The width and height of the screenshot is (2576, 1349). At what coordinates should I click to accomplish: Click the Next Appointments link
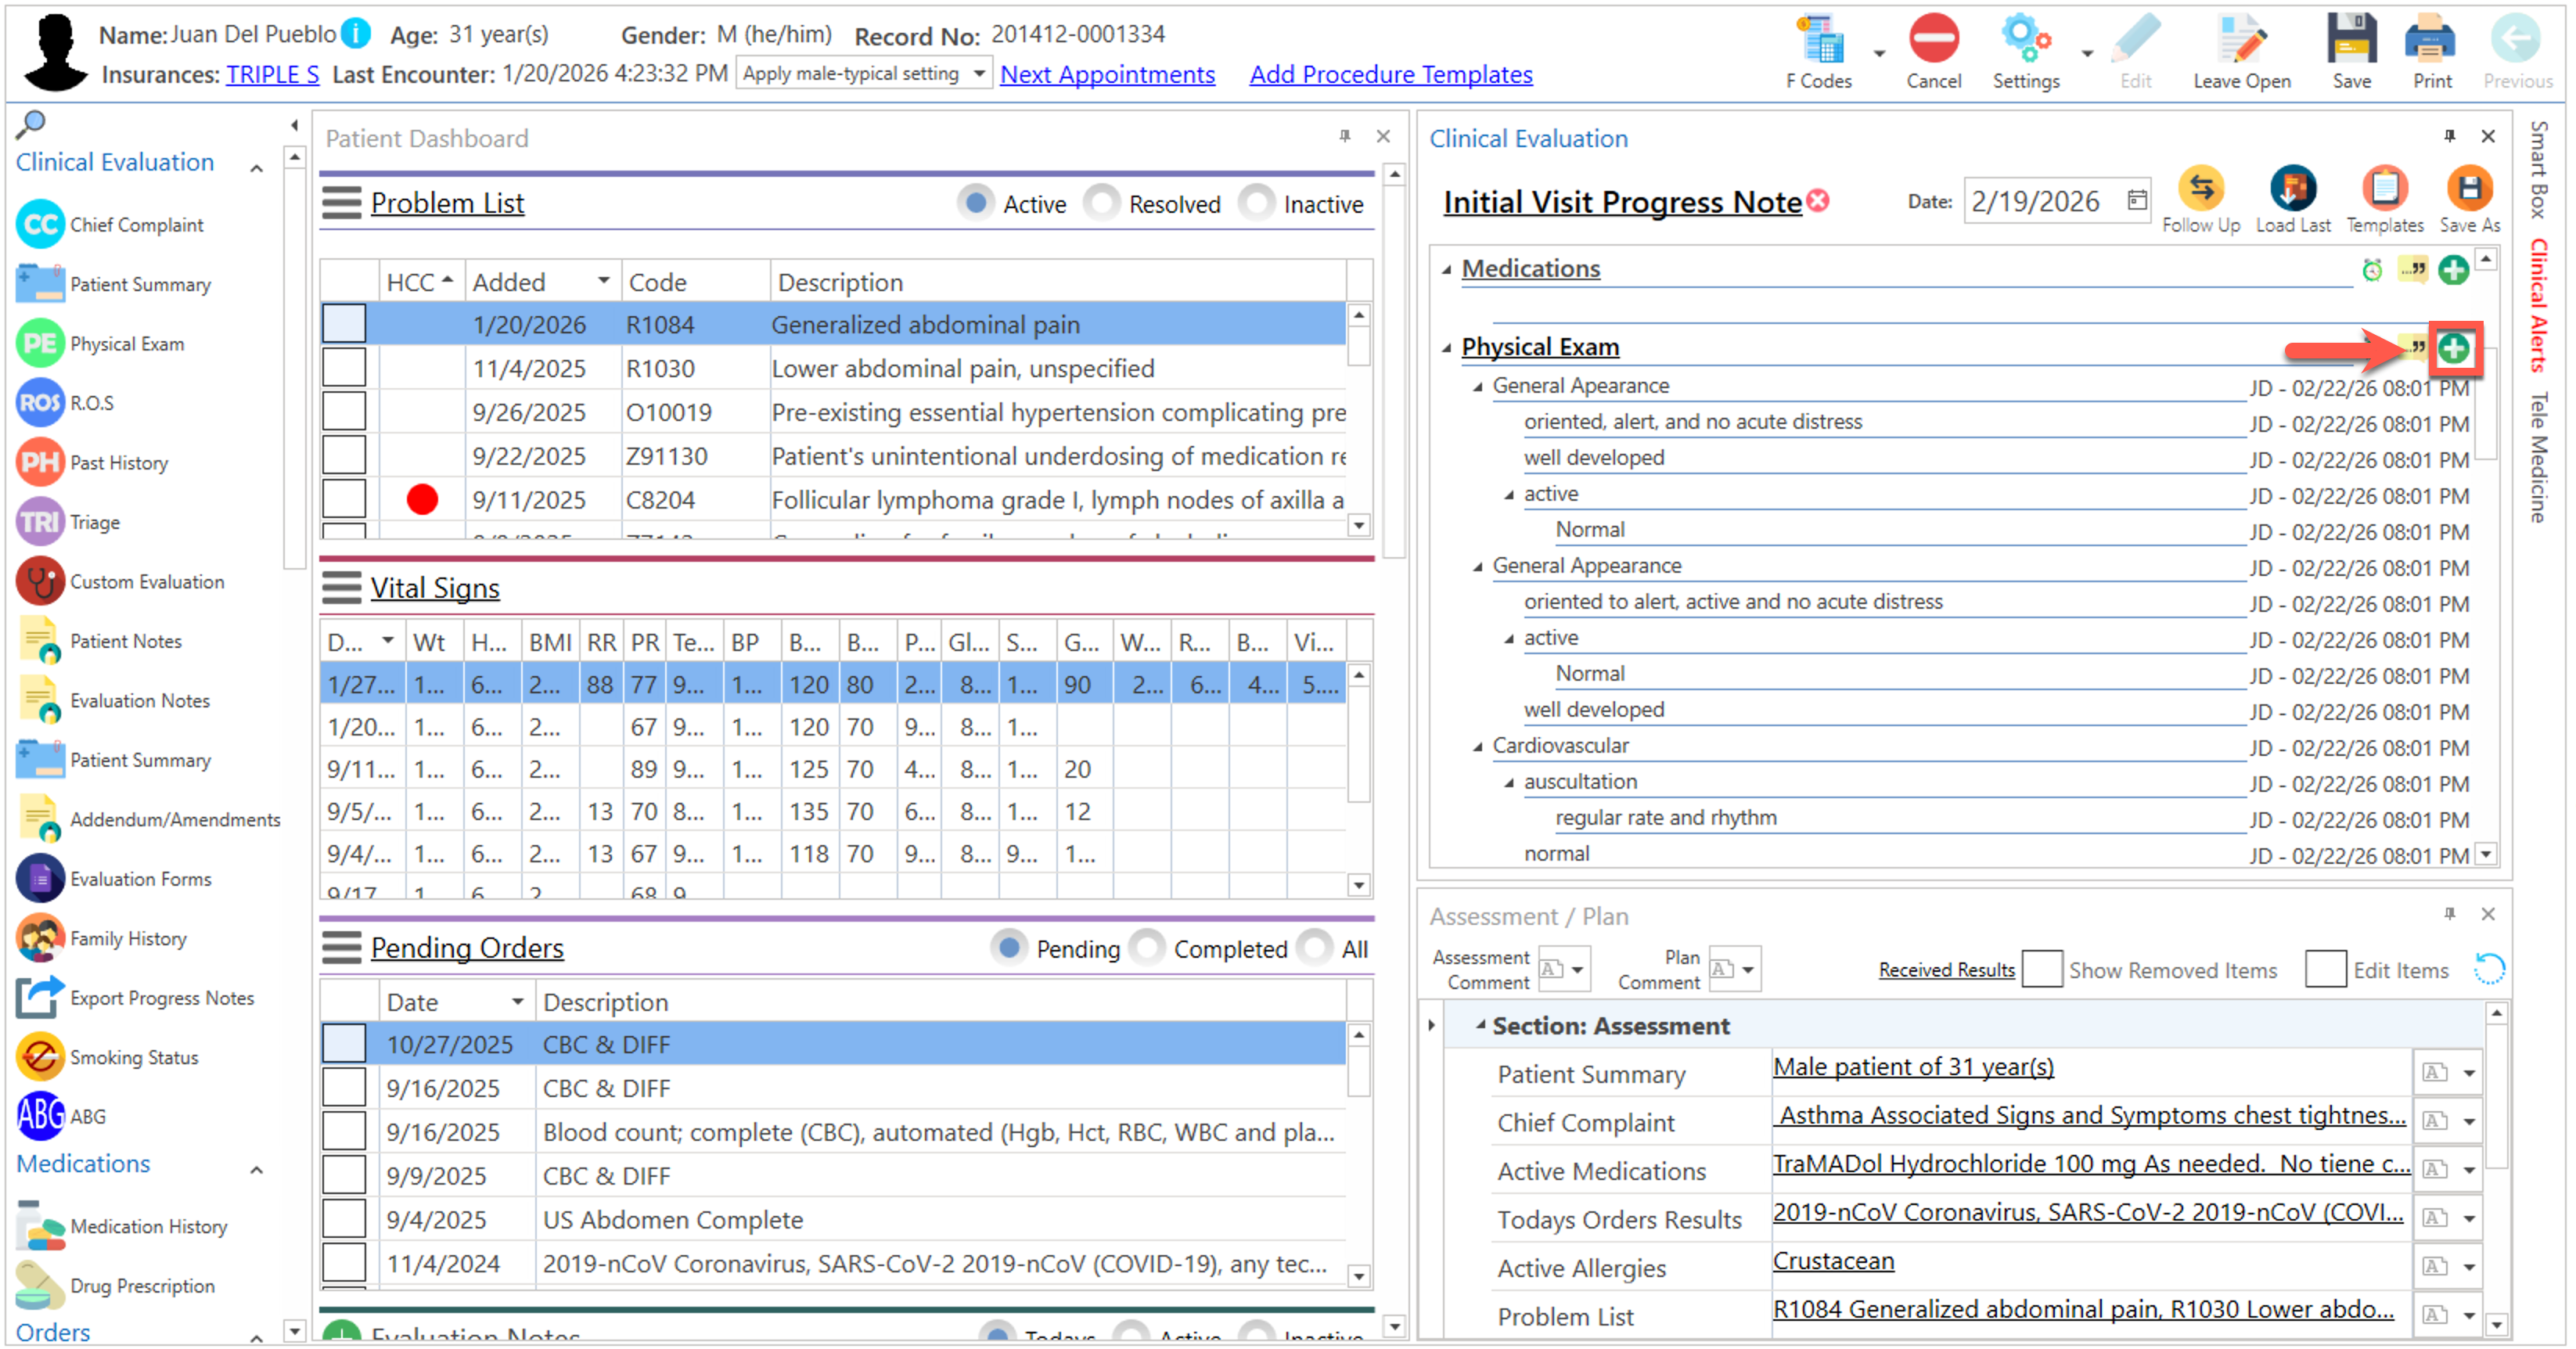(x=1107, y=74)
